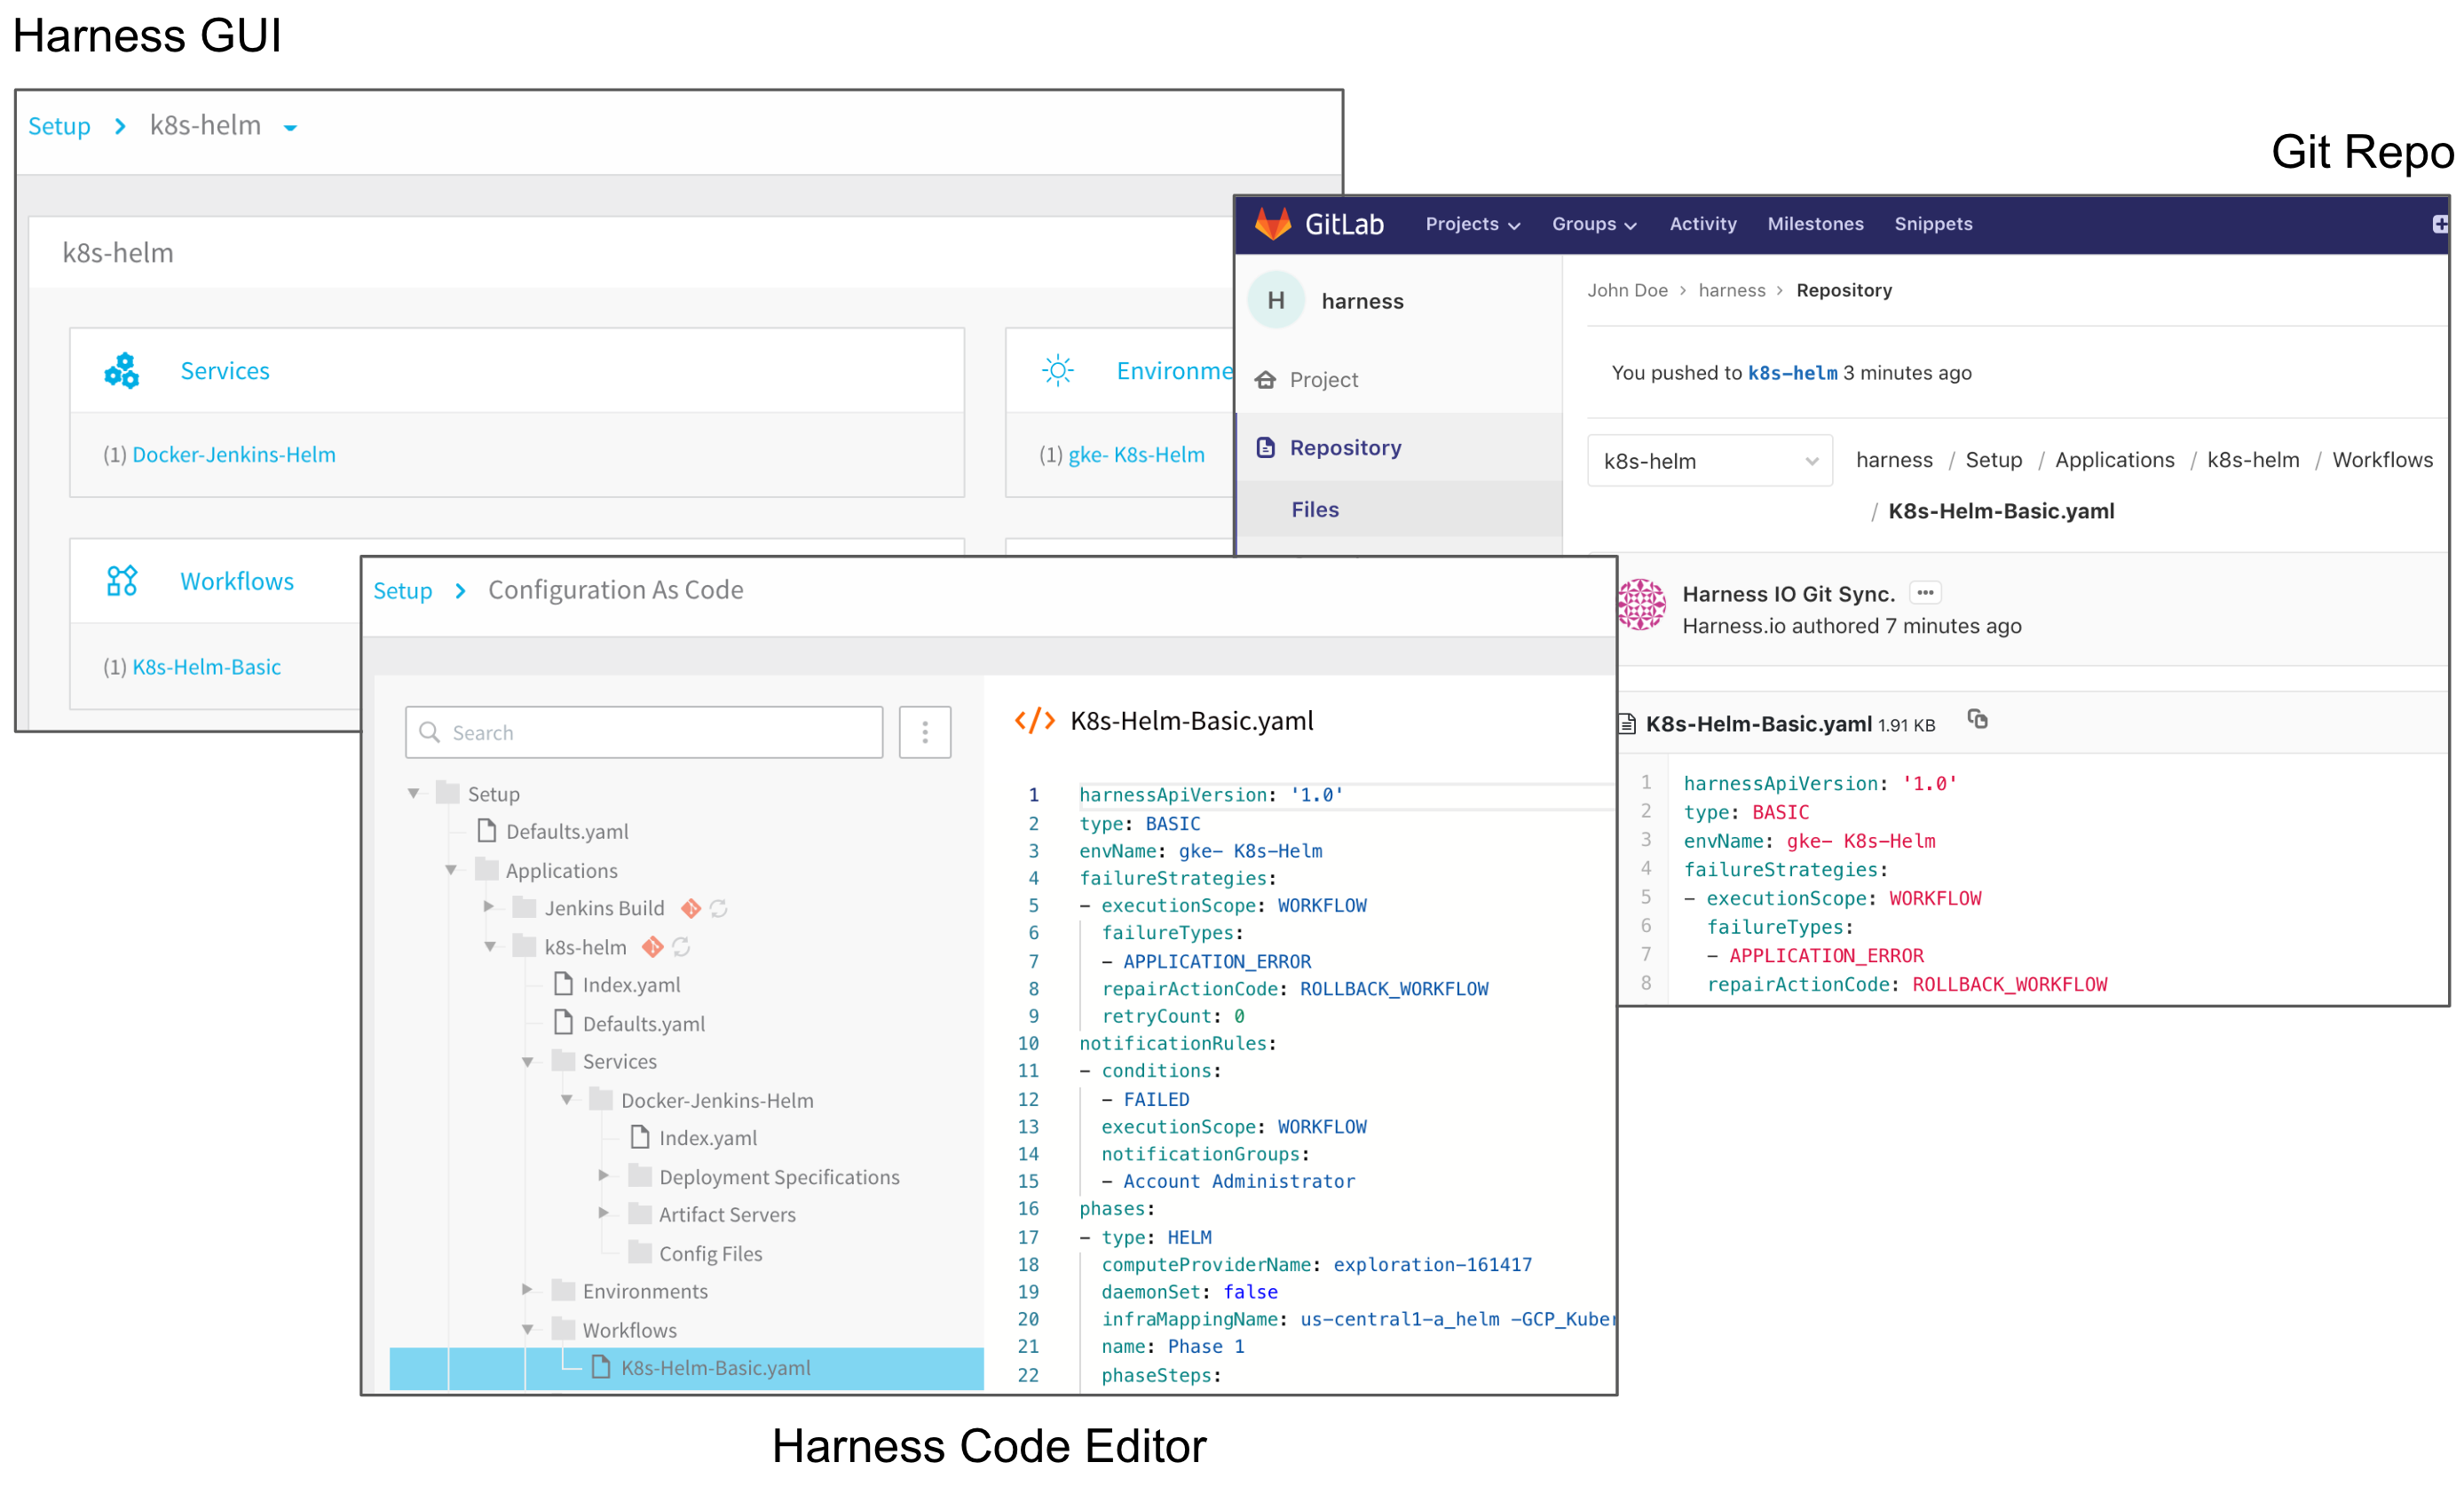Open Snippets in GitLab top bar
The width and height of the screenshot is (2464, 1486).
click(1933, 224)
